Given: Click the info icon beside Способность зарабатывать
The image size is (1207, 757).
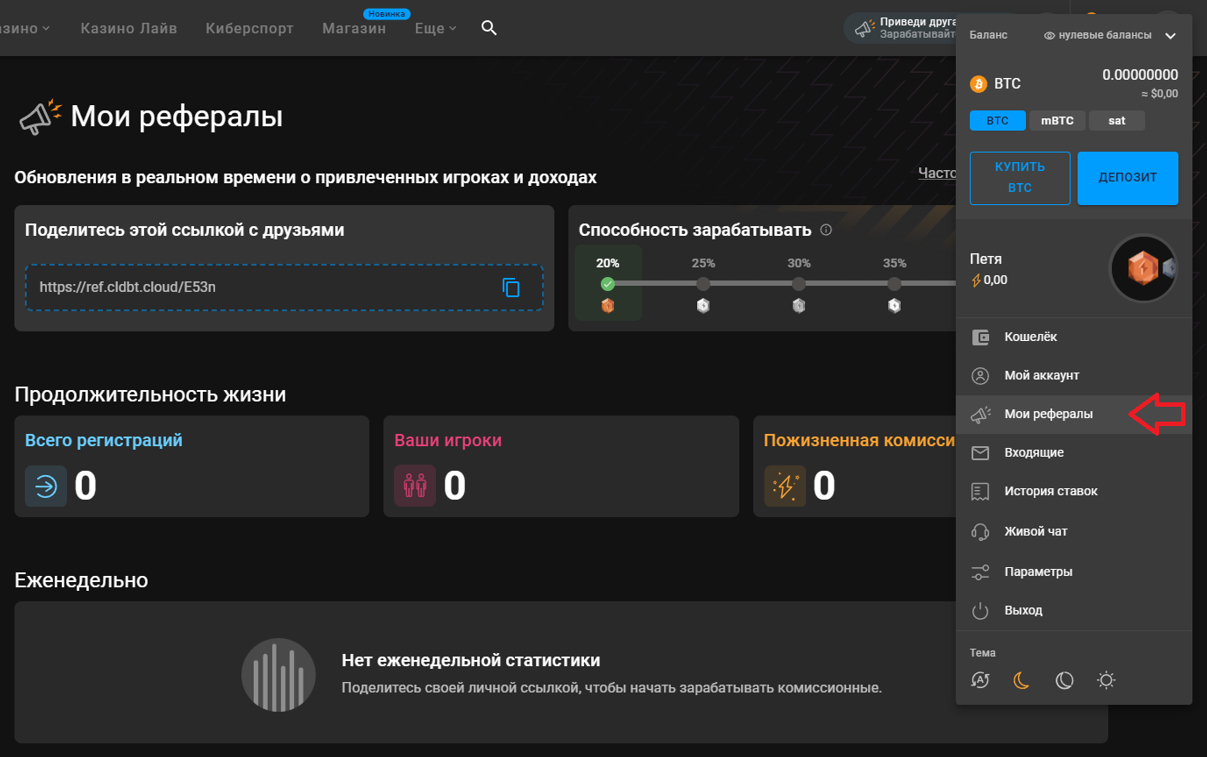Looking at the screenshot, I should click(826, 230).
